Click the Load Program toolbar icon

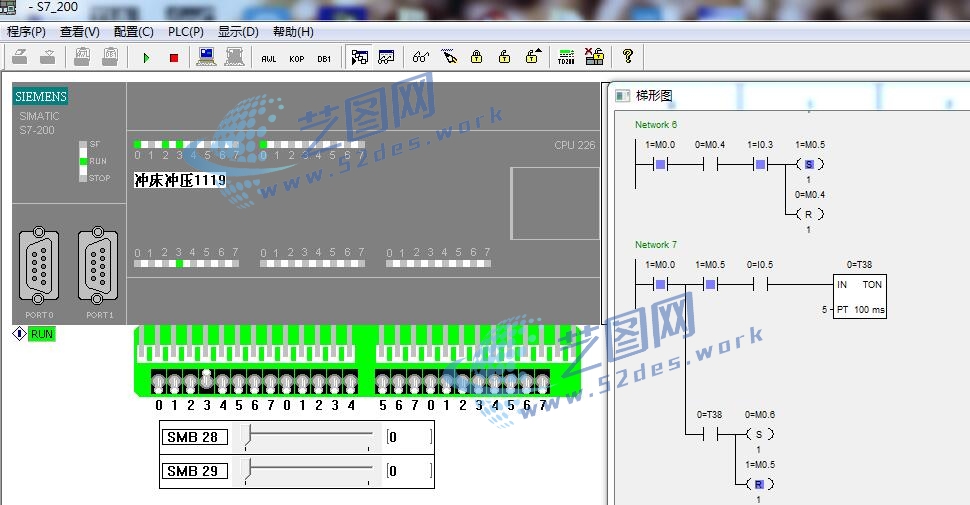[20, 57]
